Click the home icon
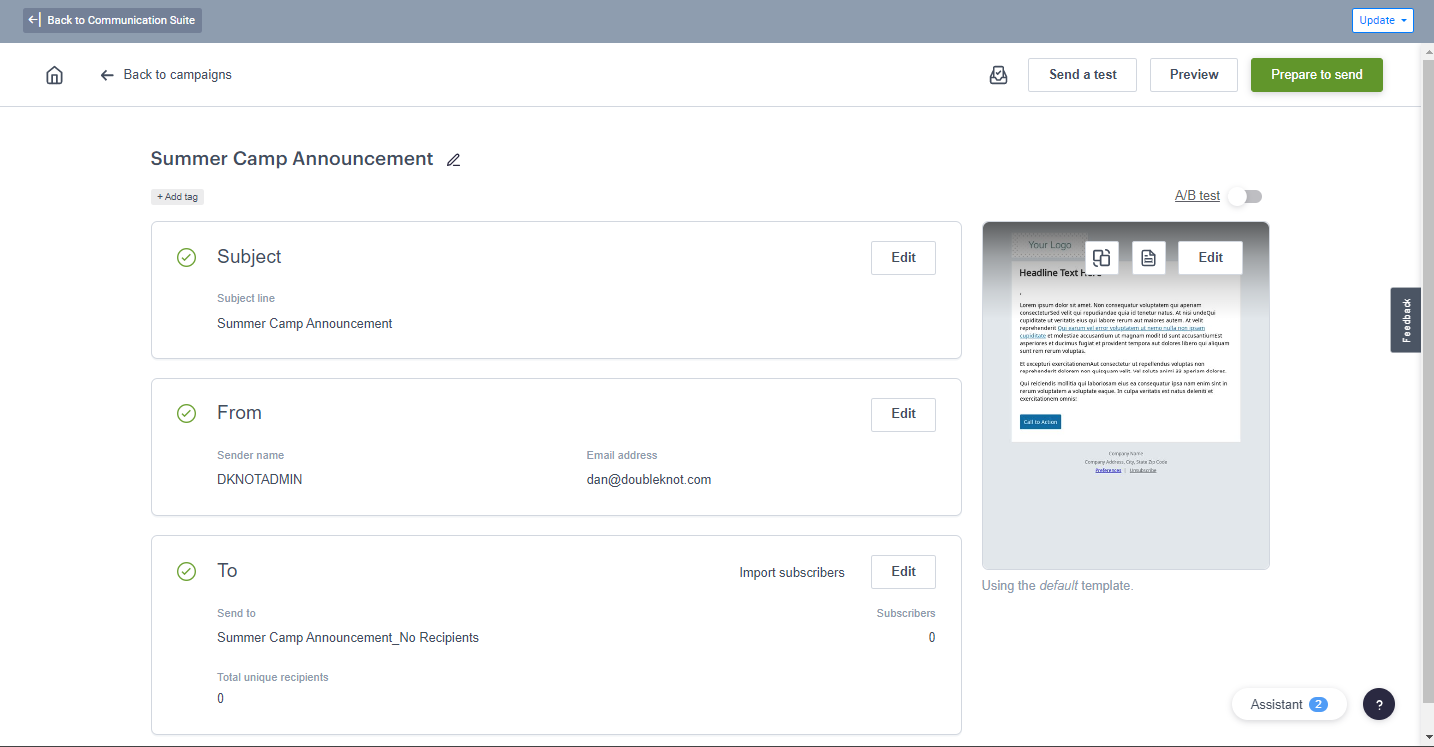Viewport: 1434px width, 747px height. pyautogui.click(x=54, y=75)
